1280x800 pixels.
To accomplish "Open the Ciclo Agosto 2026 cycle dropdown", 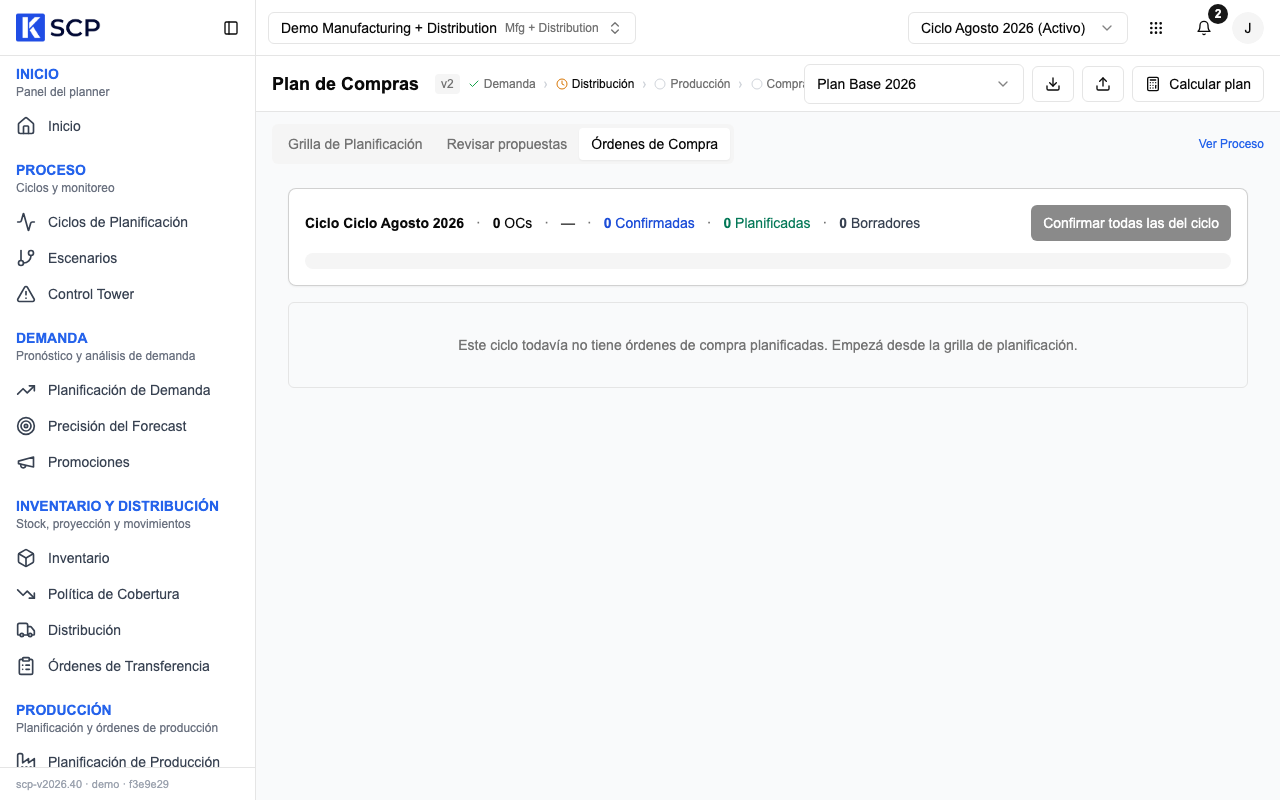I will pos(1017,28).
